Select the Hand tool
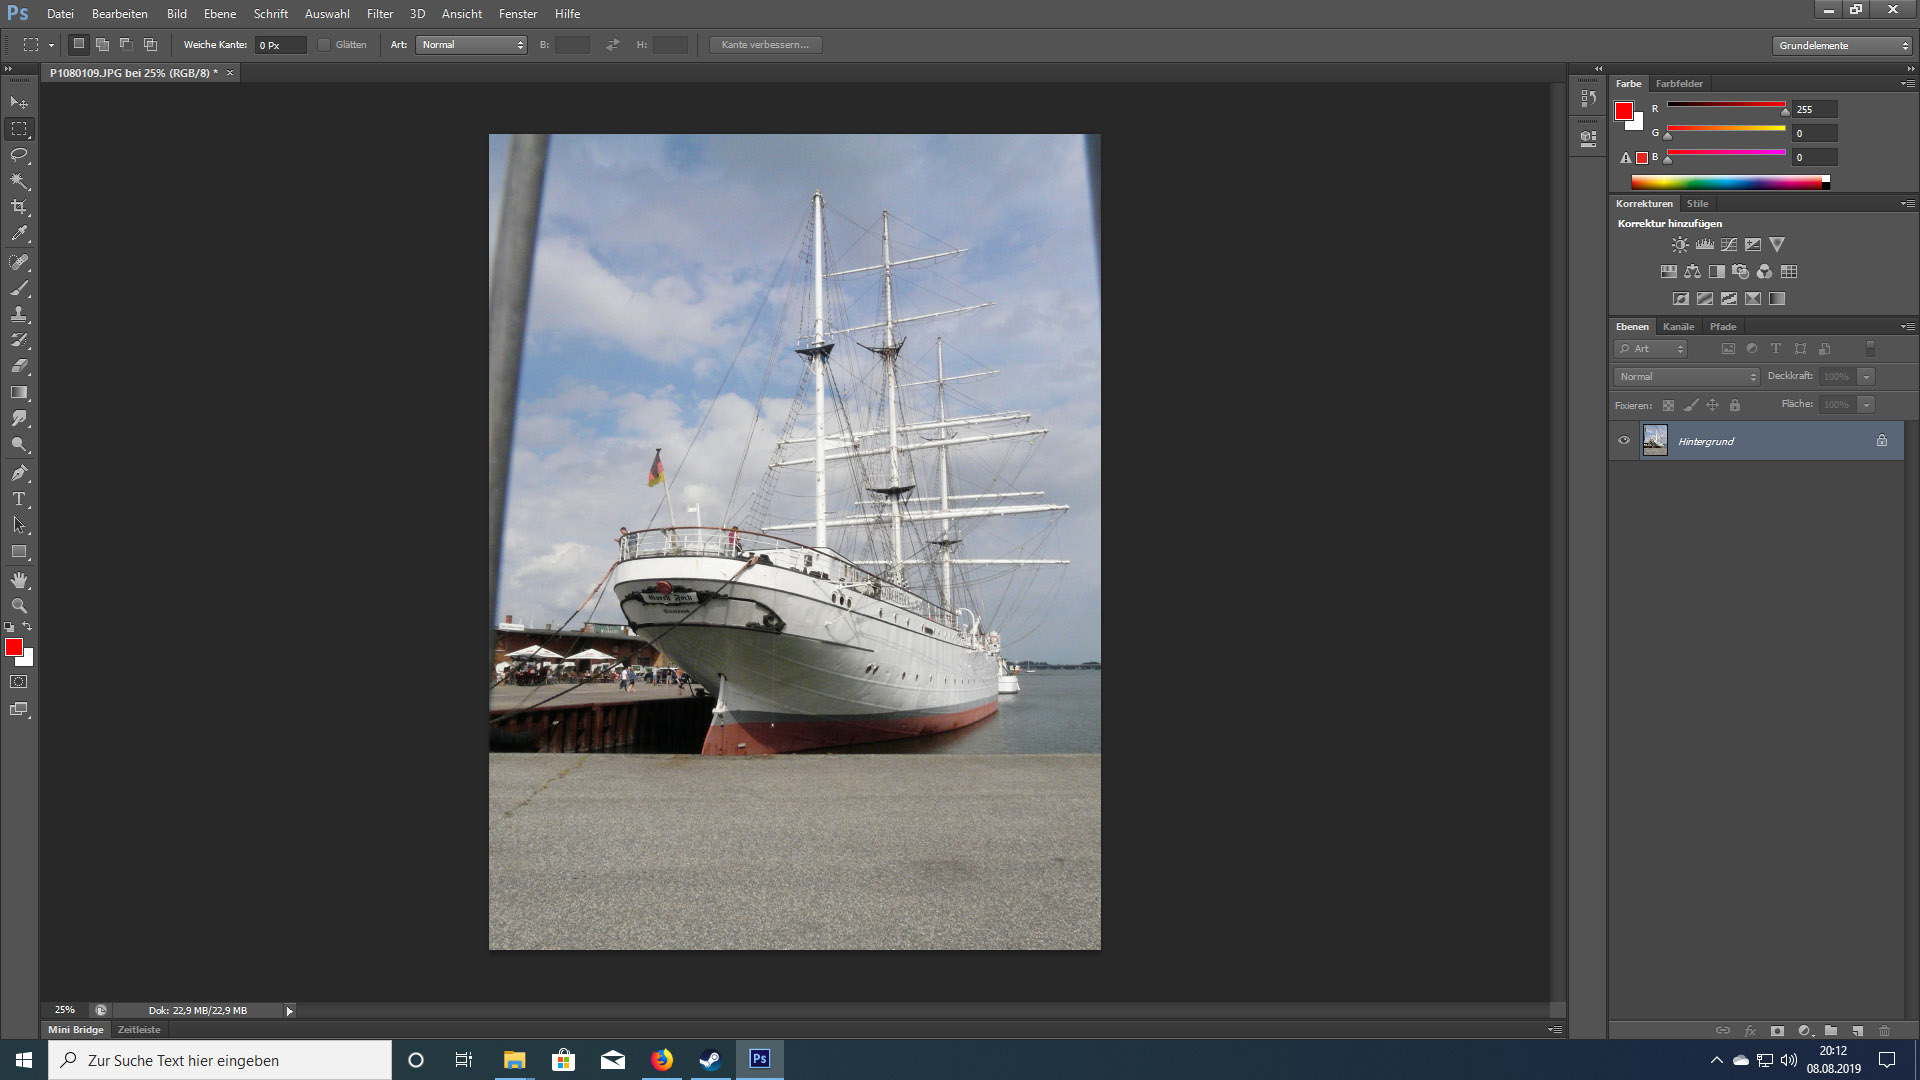 click(x=19, y=580)
